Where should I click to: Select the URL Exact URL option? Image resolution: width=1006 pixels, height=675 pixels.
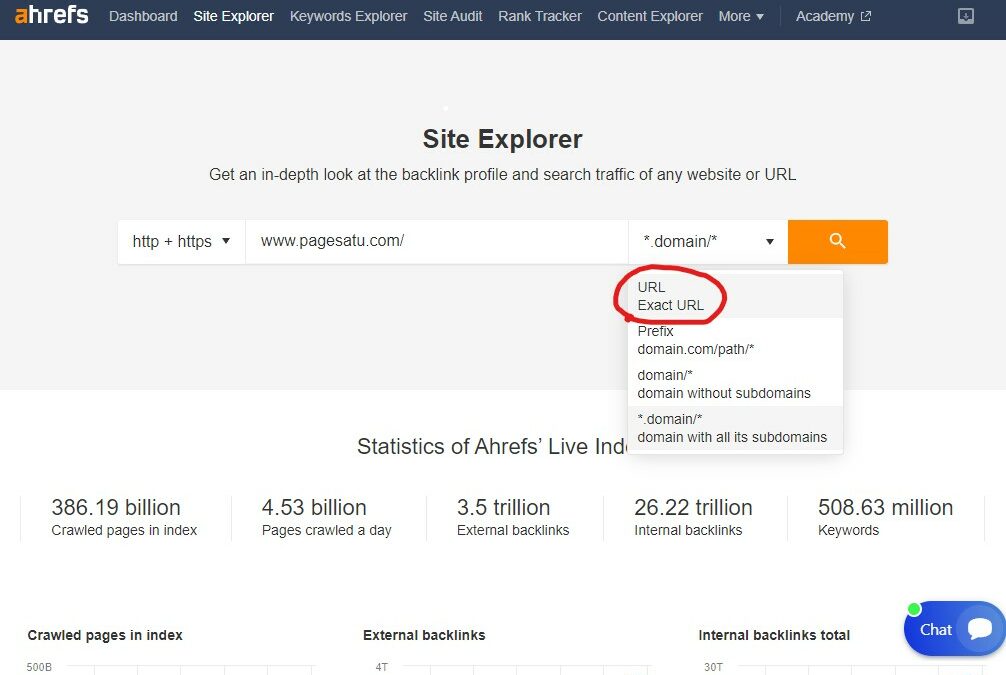[735, 296]
